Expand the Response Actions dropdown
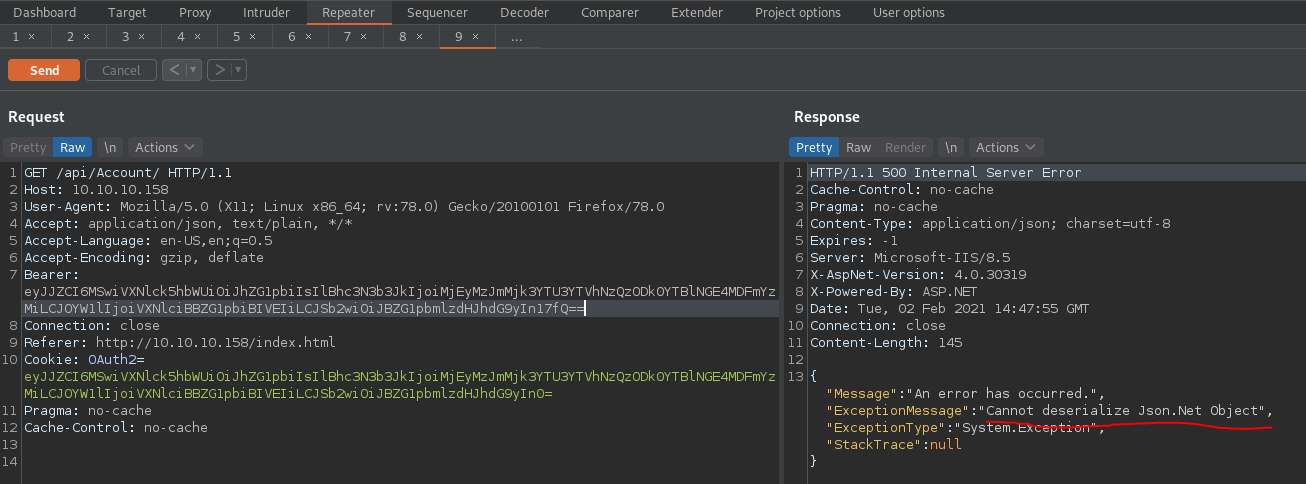 point(1006,147)
